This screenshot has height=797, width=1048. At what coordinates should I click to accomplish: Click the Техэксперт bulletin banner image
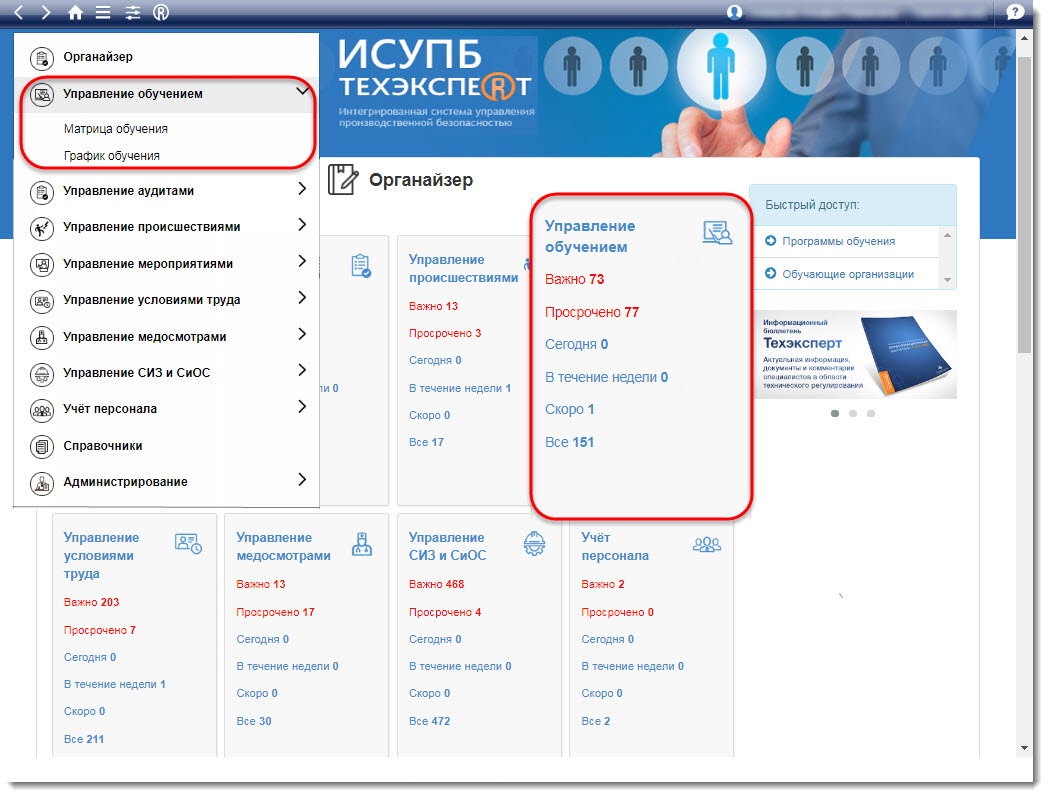click(x=853, y=354)
